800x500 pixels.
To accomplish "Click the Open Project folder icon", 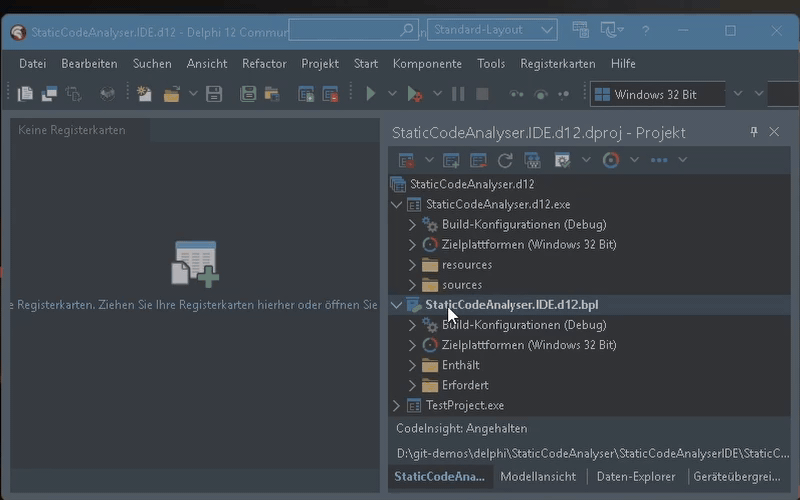I will pos(272,94).
